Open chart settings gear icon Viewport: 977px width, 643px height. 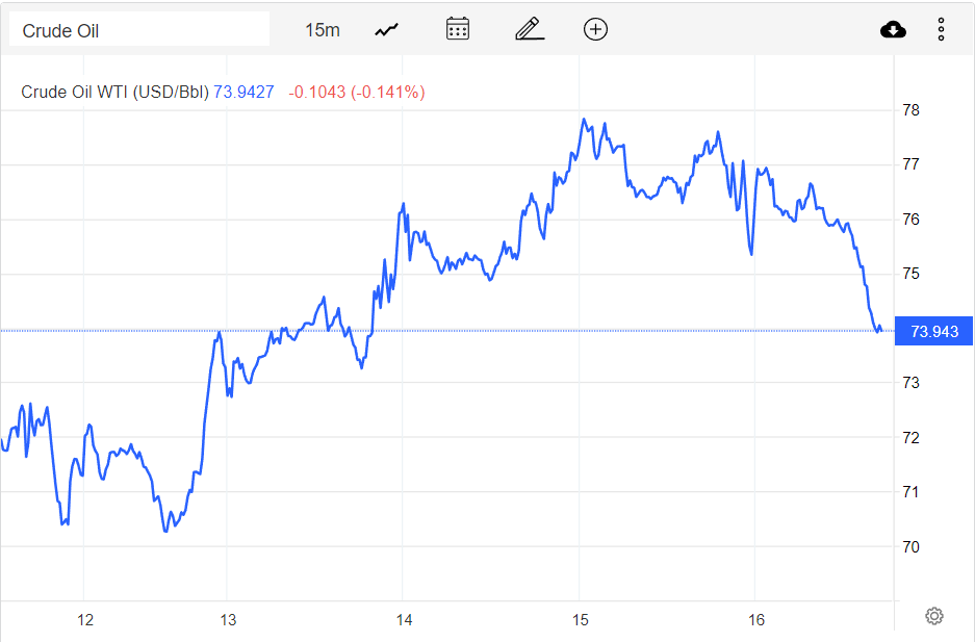[934, 615]
